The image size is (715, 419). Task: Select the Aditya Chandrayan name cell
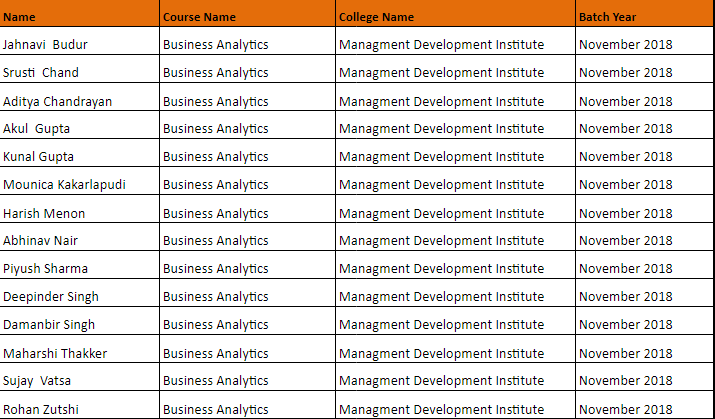[57, 101]
